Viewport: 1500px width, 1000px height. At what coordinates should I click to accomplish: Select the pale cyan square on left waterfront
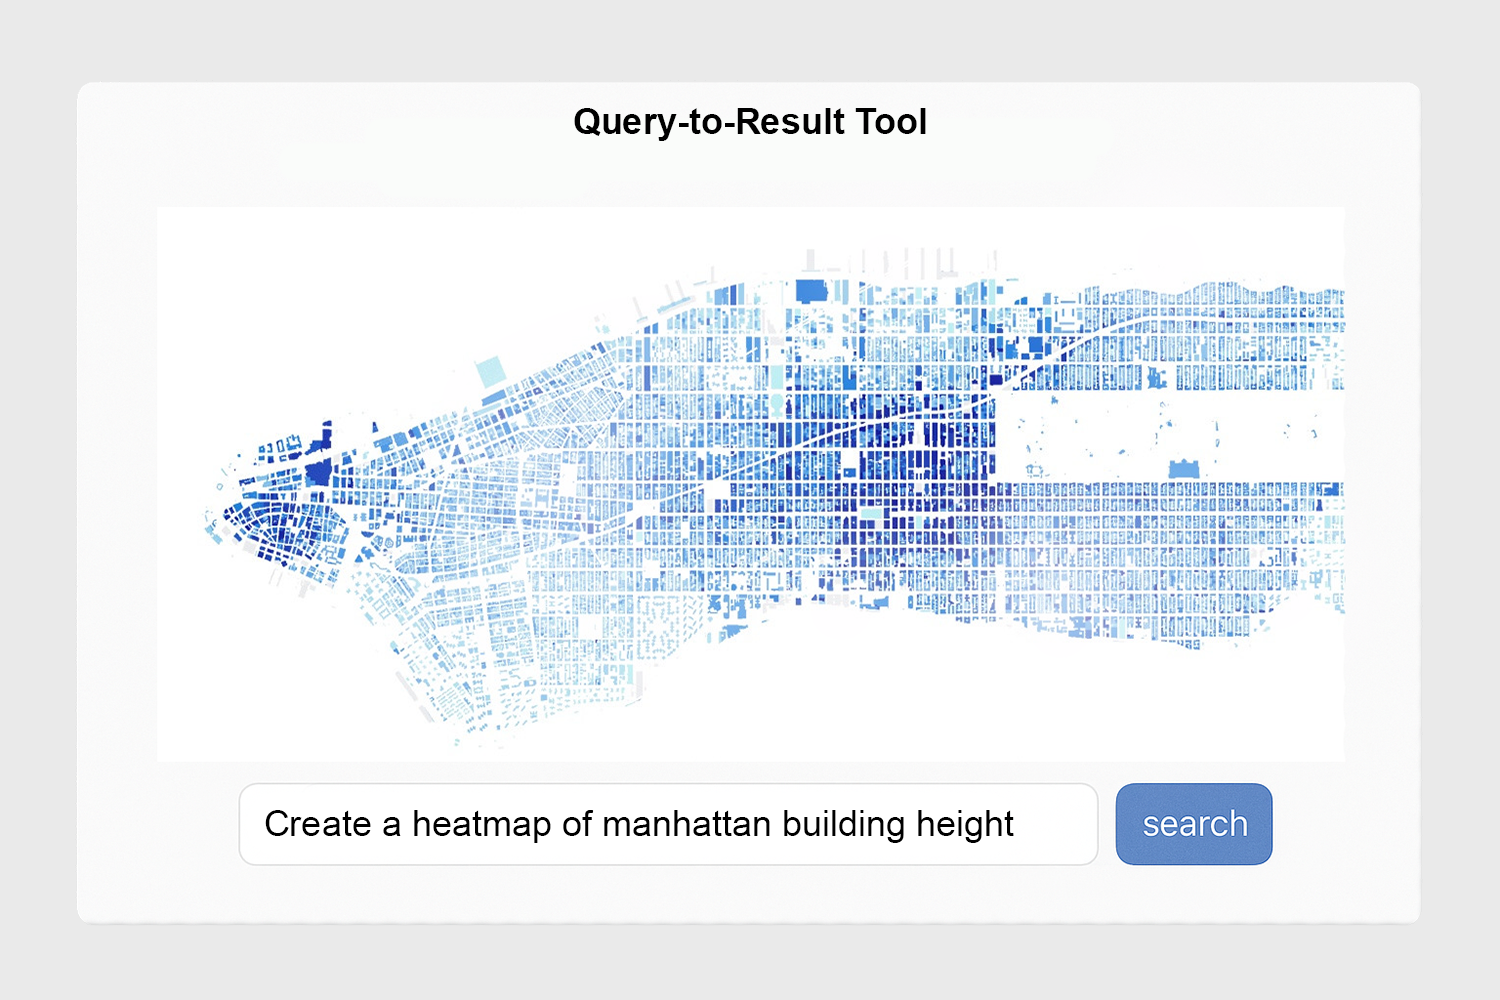pyautogui.click(x=491, y=371)
